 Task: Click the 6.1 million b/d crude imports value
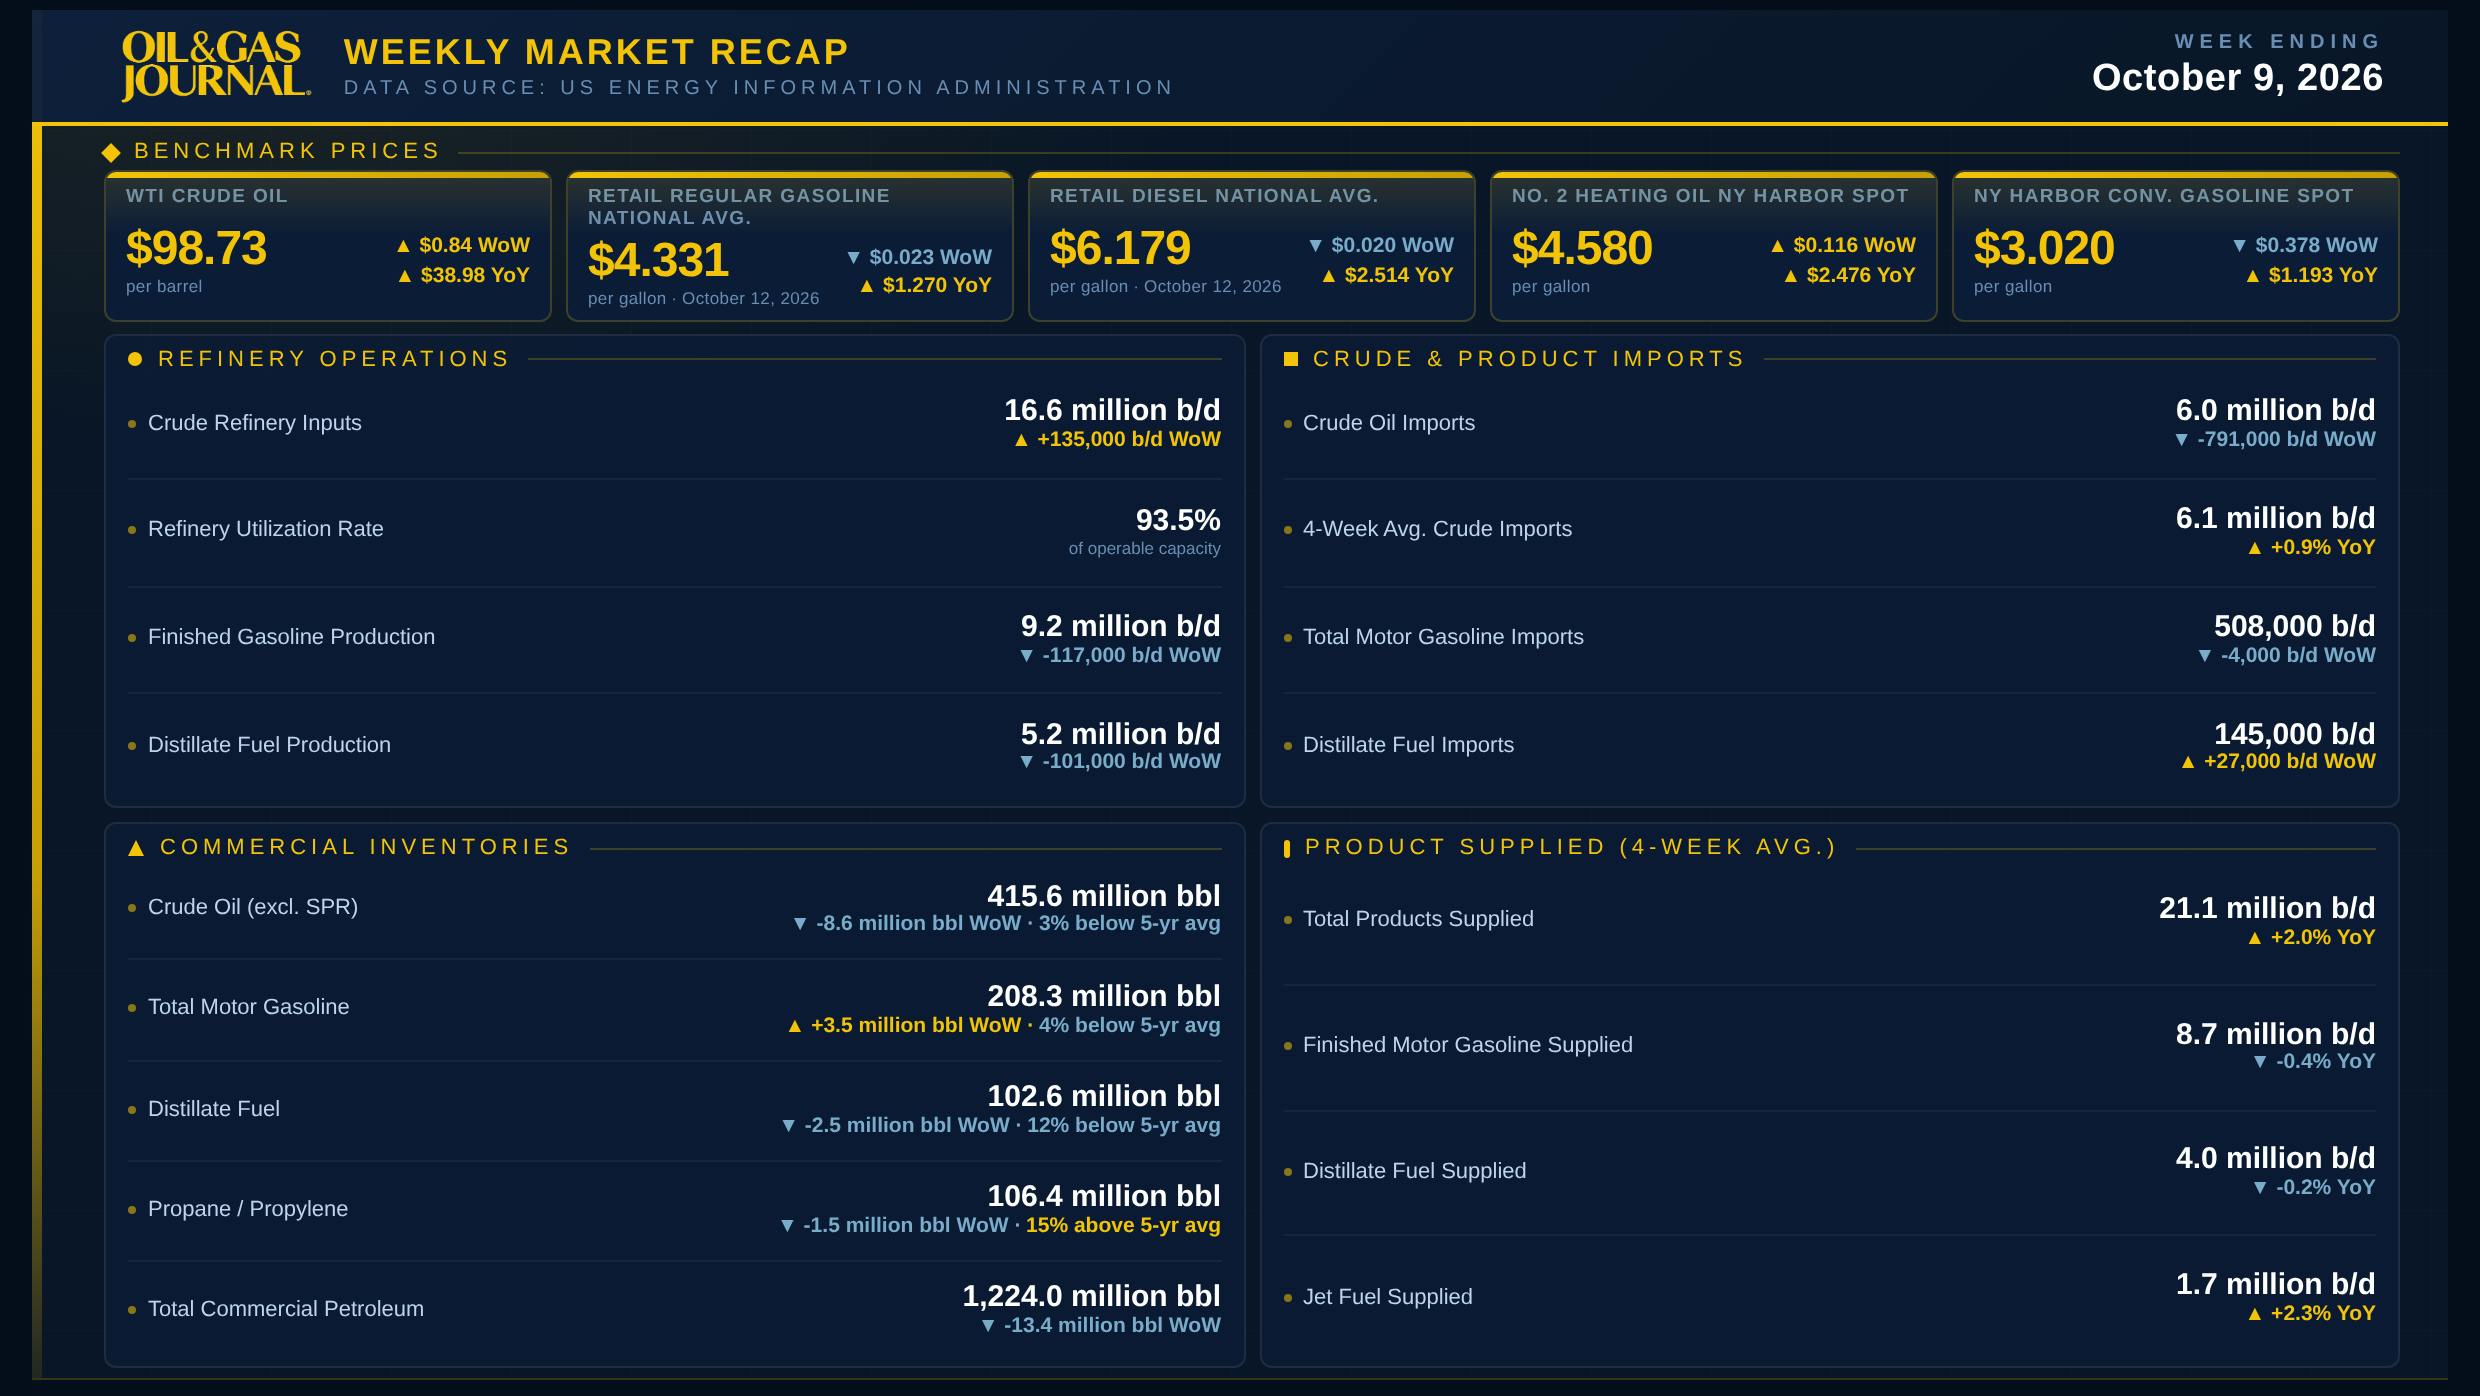click(x=2275, y=518)
